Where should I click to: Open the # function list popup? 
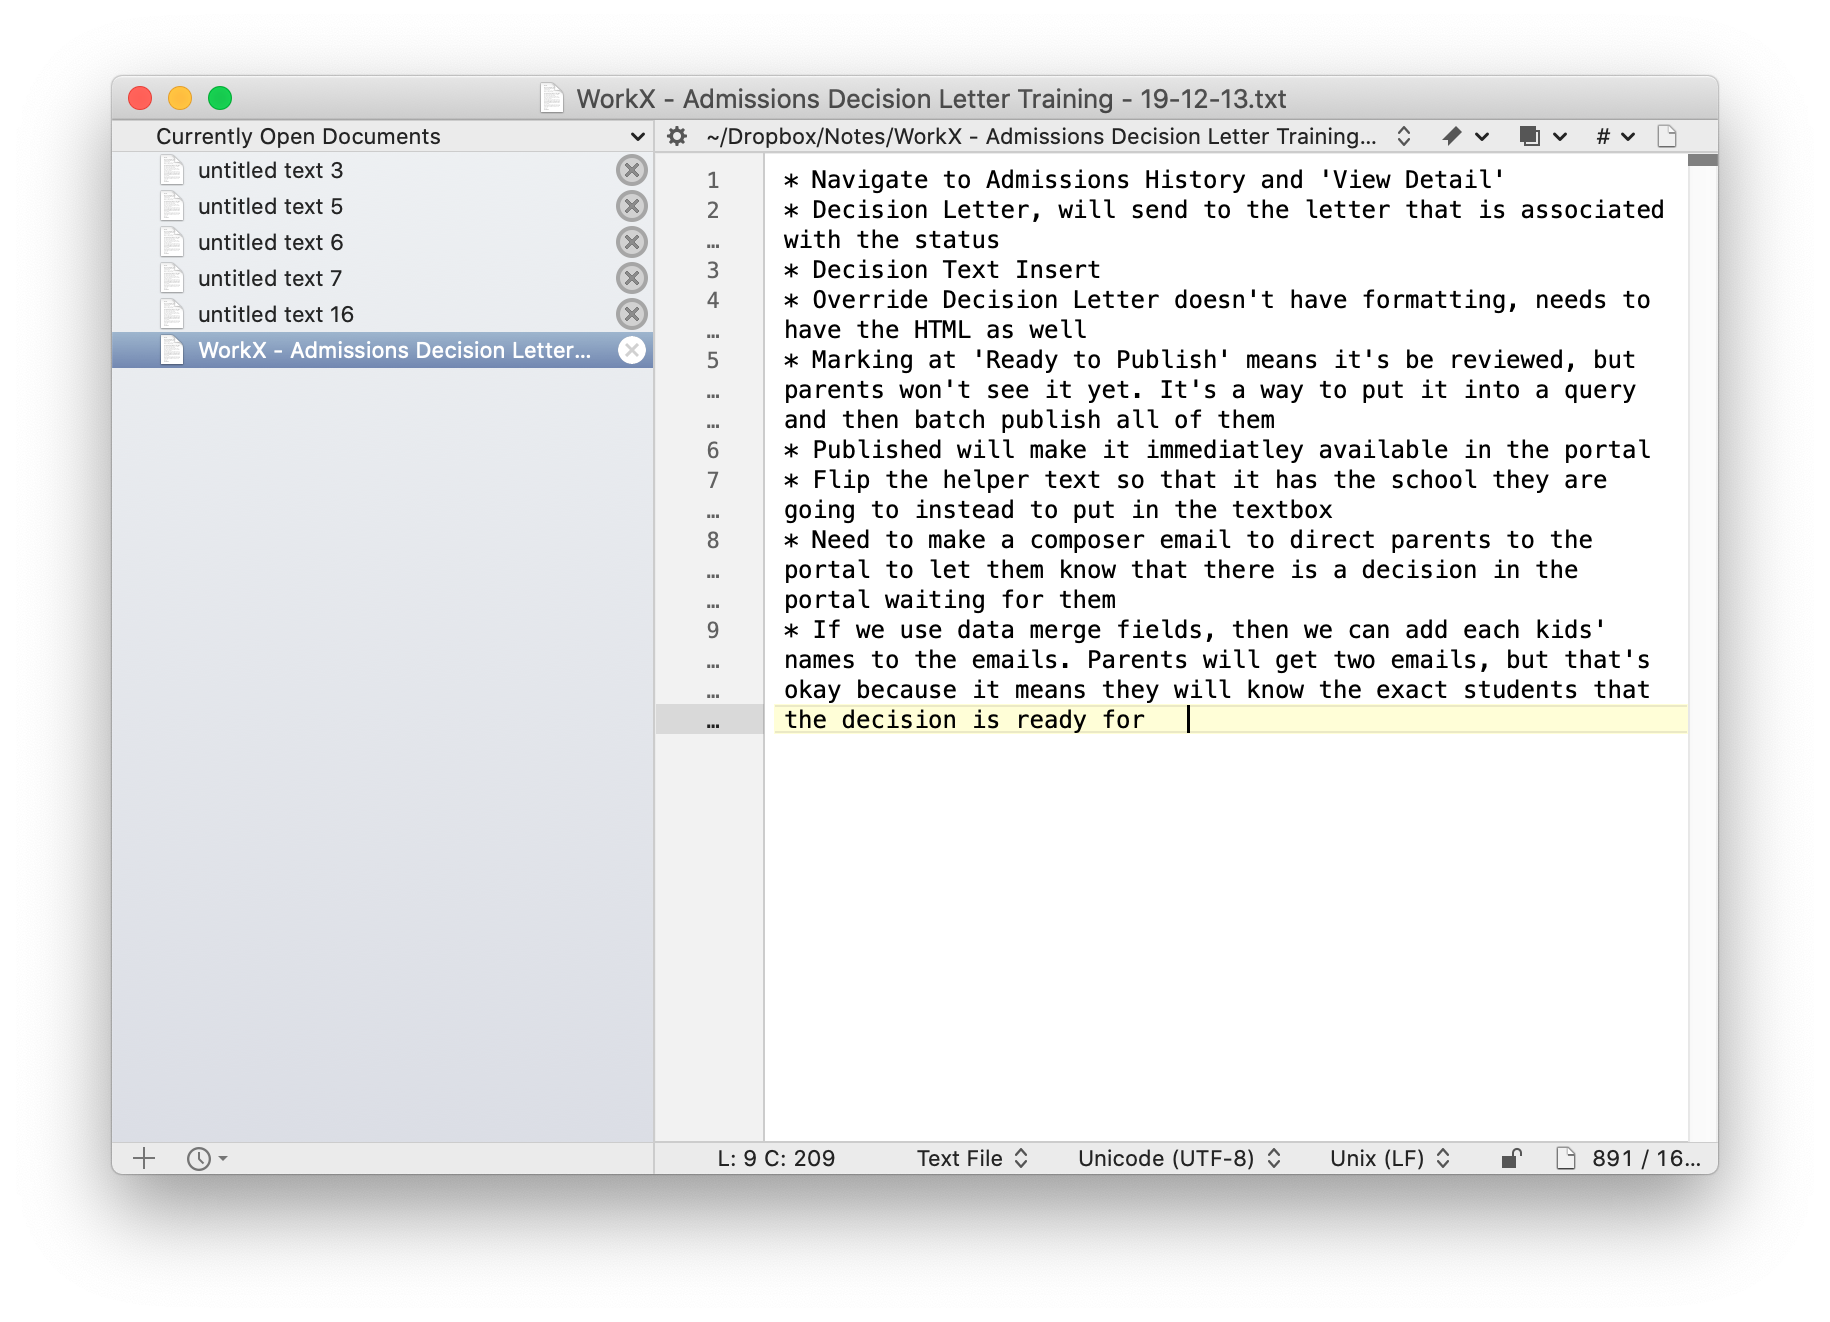point(1613,136)
